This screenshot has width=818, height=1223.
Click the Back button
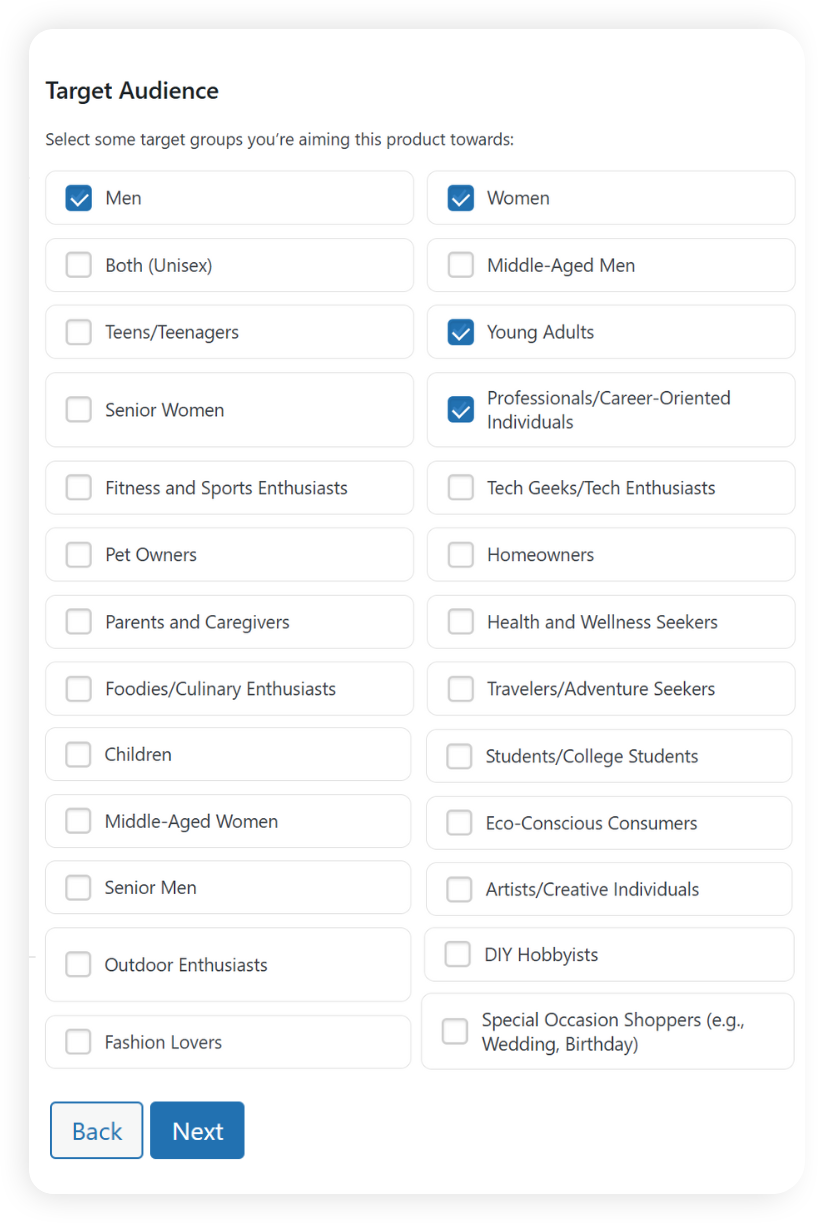pyautogui.click(x=96, y=1130)
